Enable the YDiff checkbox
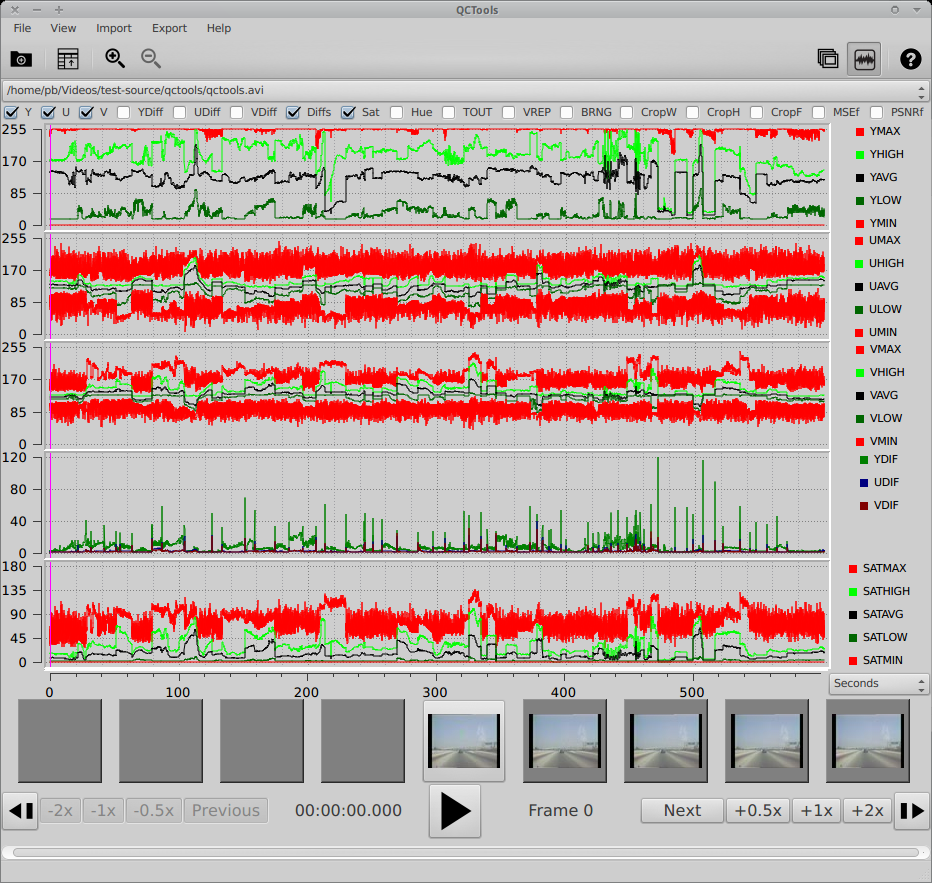Viewport: 932px width, 883px height. [x=124, y=112]
